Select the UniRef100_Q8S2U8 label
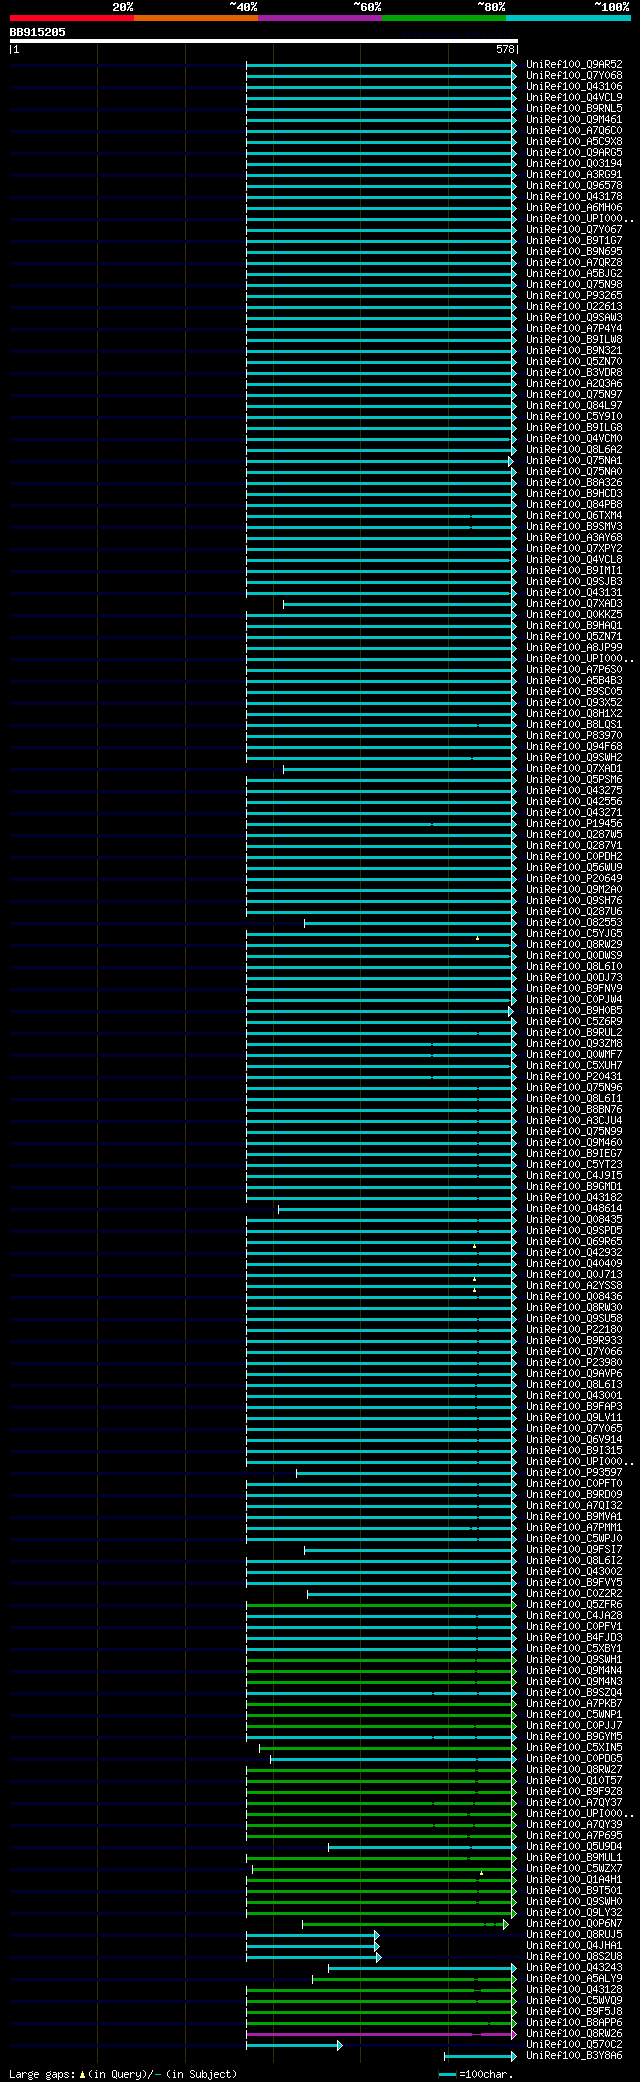640x2082 pixels. click(x=574, y=1956)
